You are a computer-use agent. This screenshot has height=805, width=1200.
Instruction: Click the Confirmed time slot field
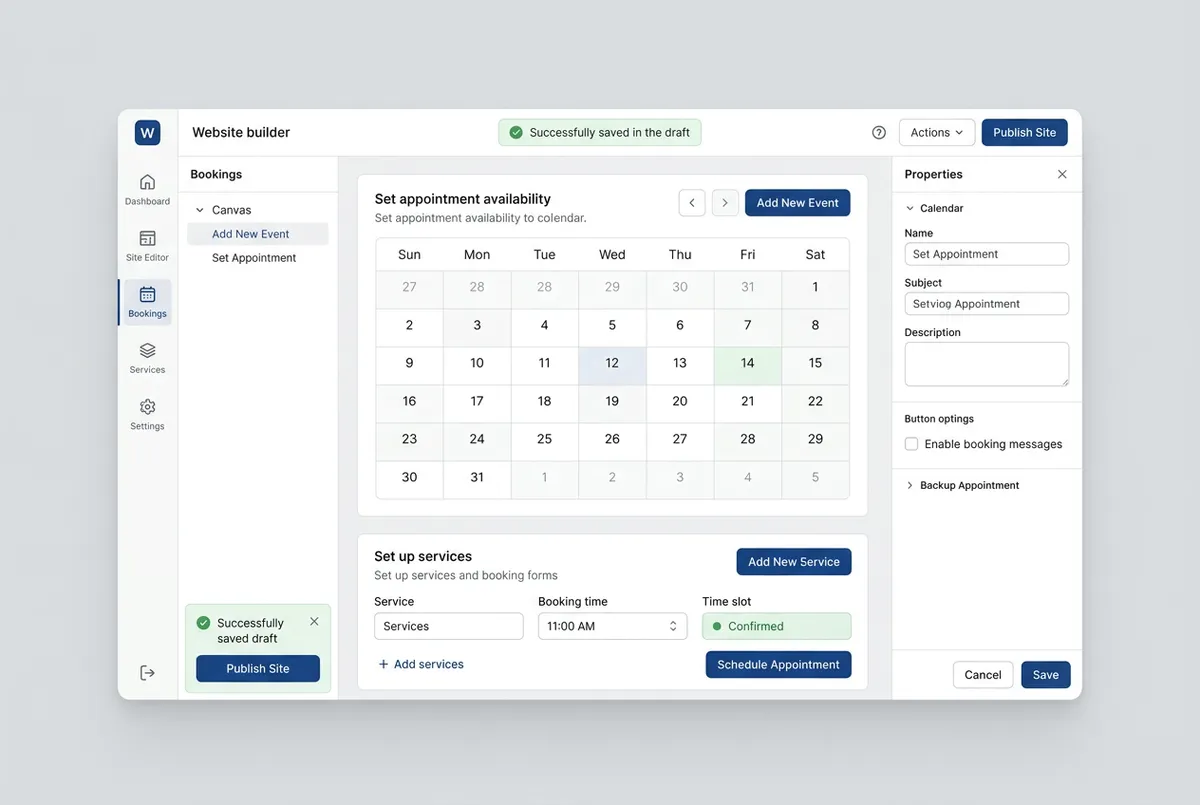777,626
